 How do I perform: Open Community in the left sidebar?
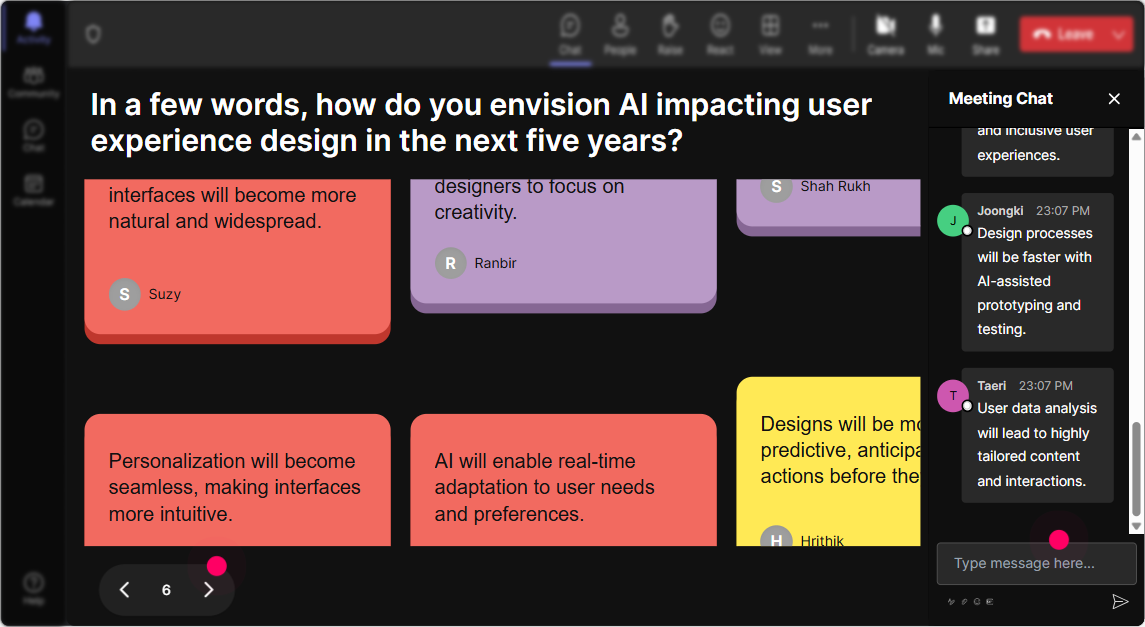click(34, 82)
